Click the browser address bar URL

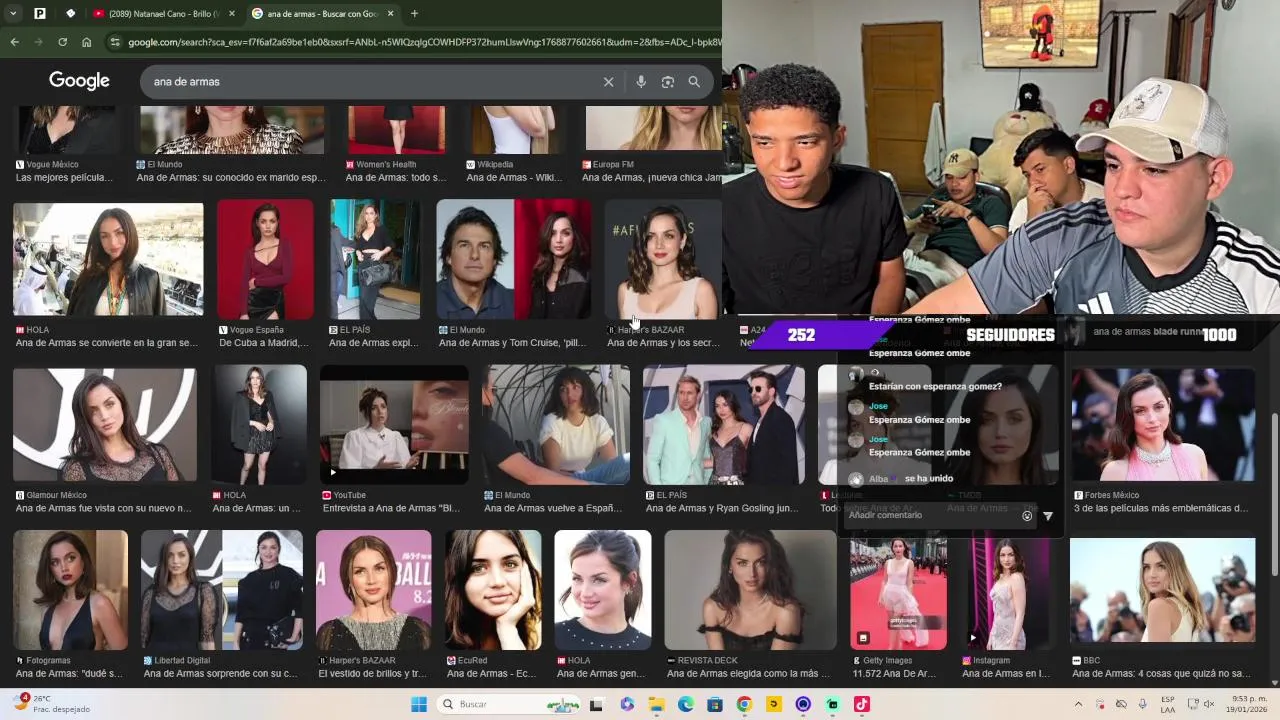pos(424,42)
